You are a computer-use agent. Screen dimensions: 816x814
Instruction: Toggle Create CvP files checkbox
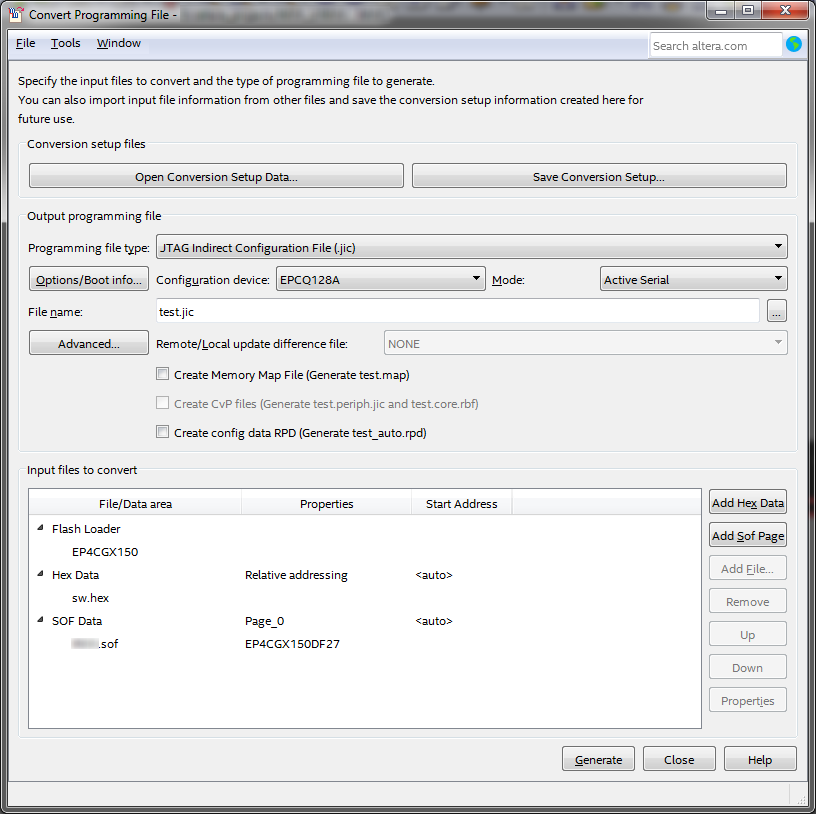[x=162, y=403]
